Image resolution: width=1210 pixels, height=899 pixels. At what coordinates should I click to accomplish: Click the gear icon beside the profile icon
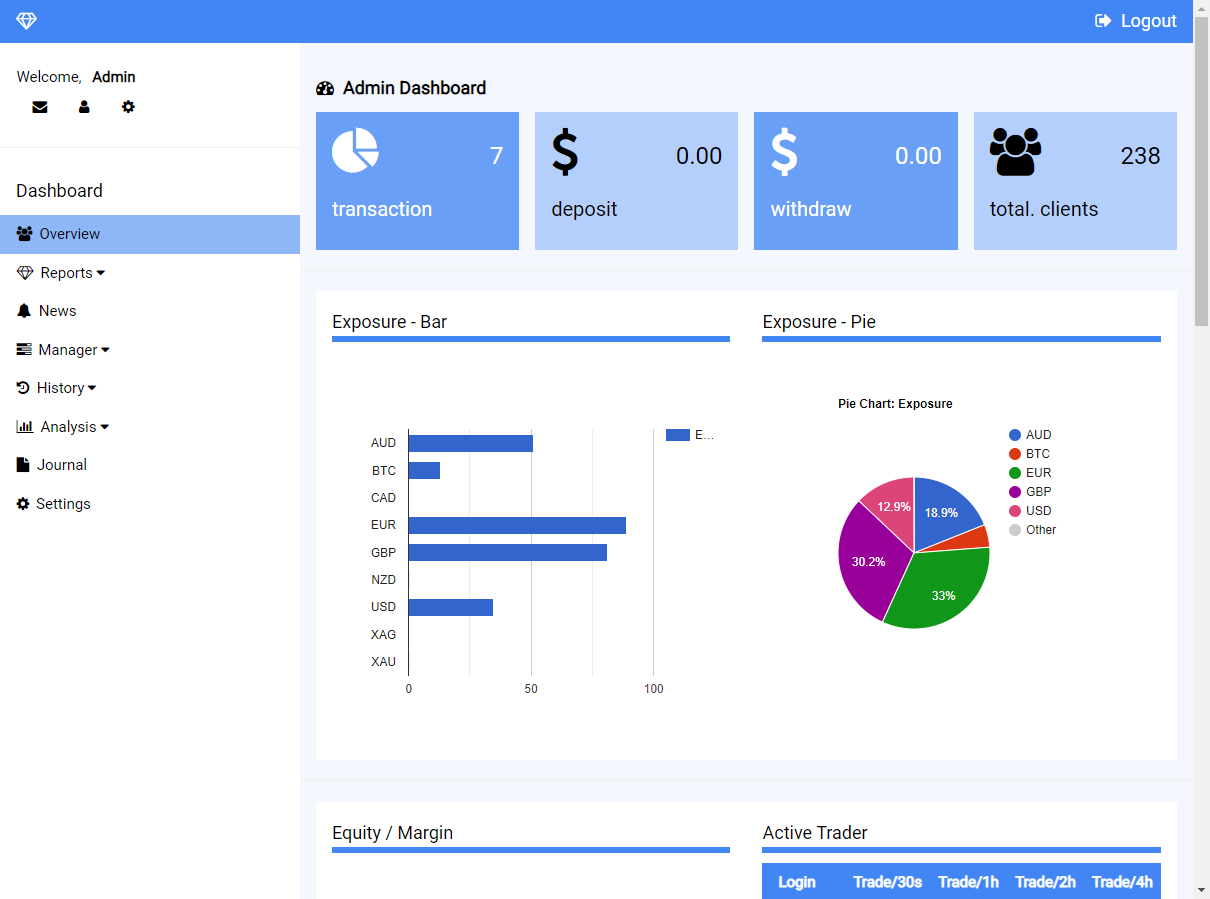[128, 107]
